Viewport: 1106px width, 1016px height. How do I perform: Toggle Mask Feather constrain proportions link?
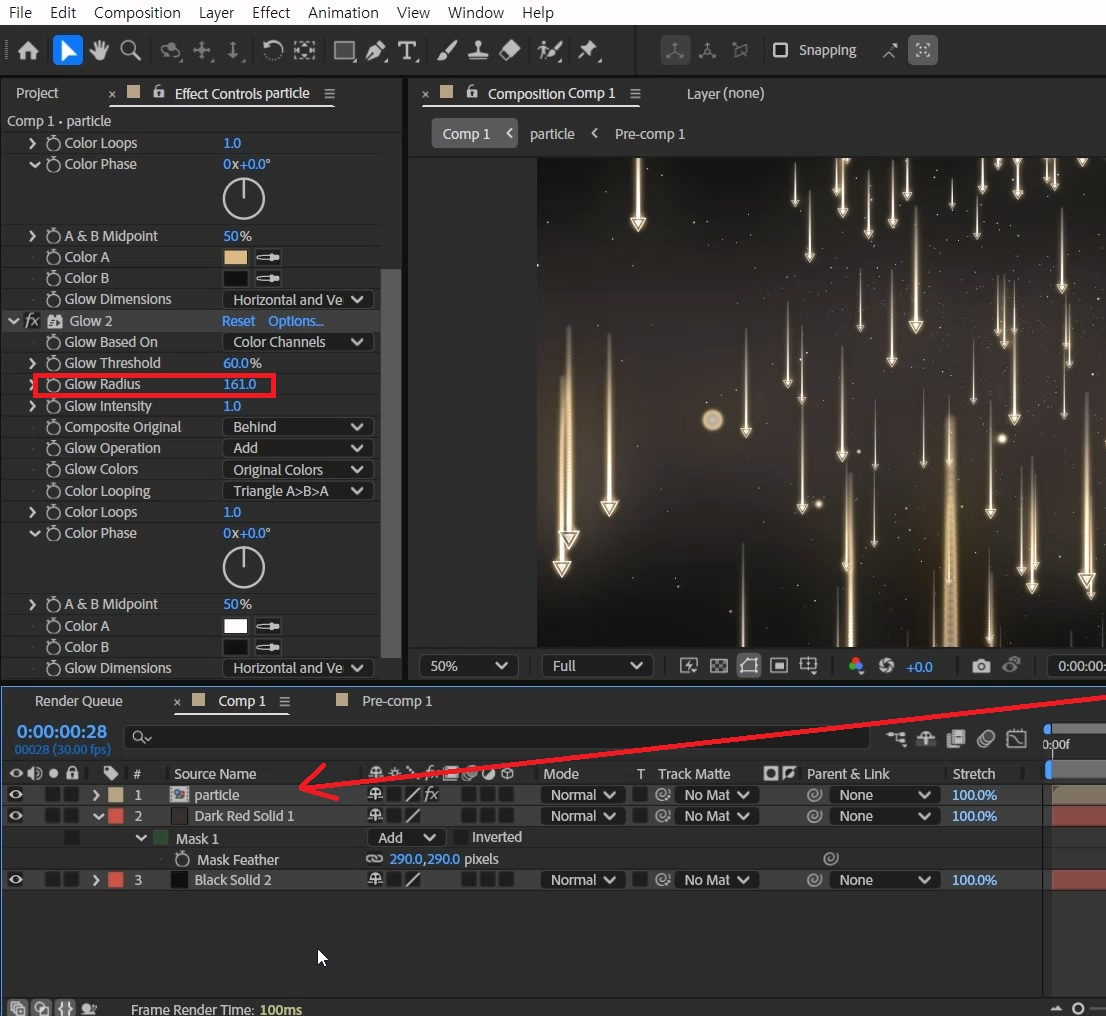click(x=374, y=859)
